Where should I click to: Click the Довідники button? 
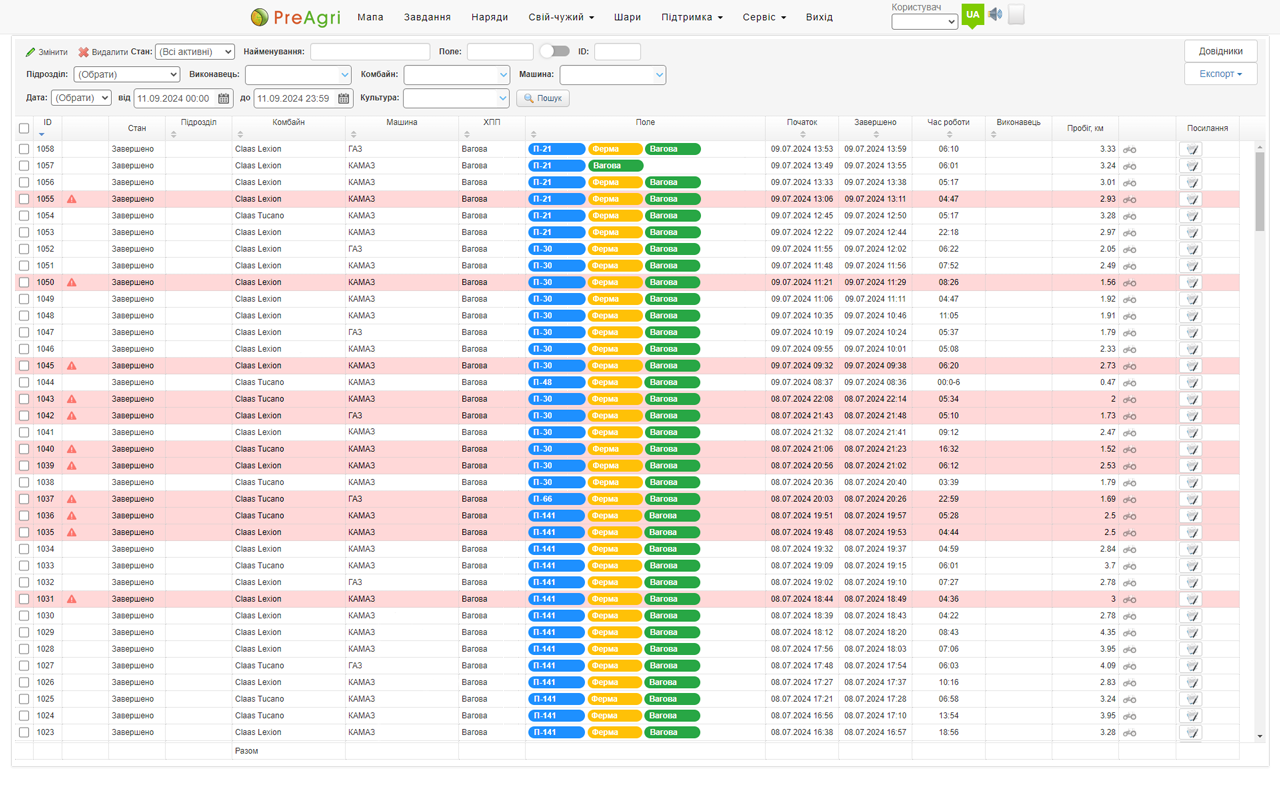(x=1221, y=51)
